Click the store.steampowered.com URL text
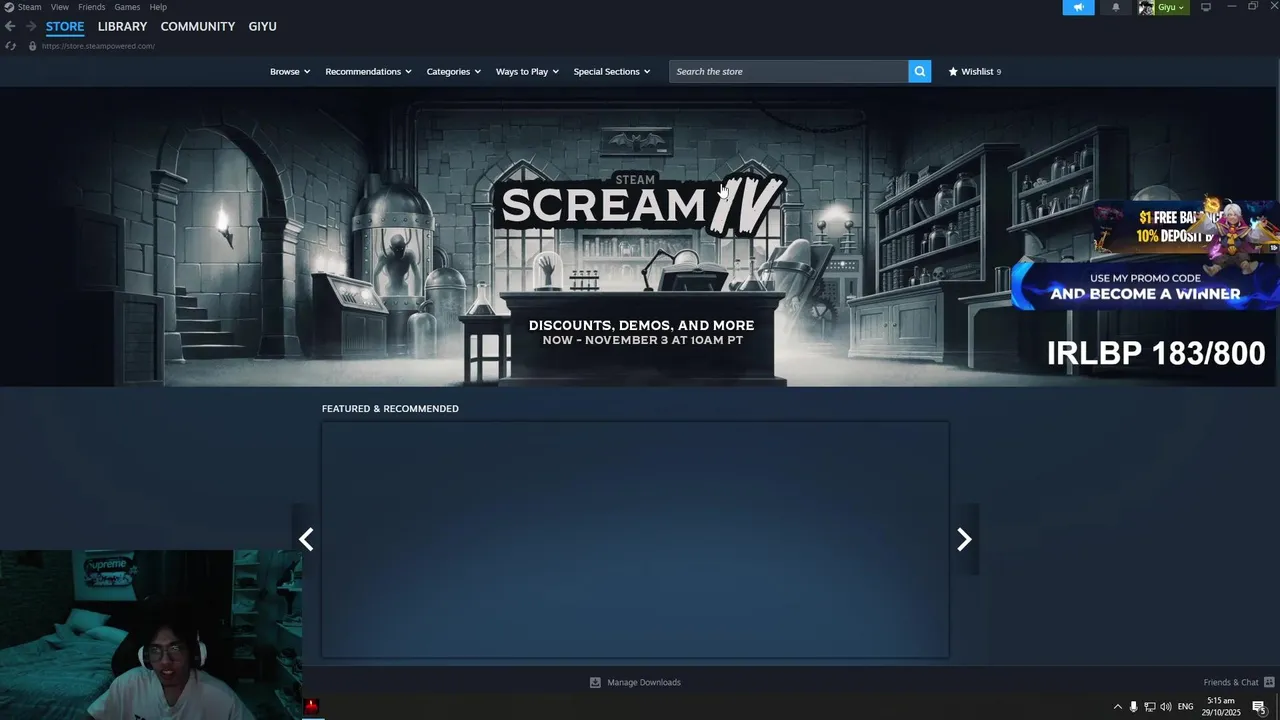 tap(98, 46)
